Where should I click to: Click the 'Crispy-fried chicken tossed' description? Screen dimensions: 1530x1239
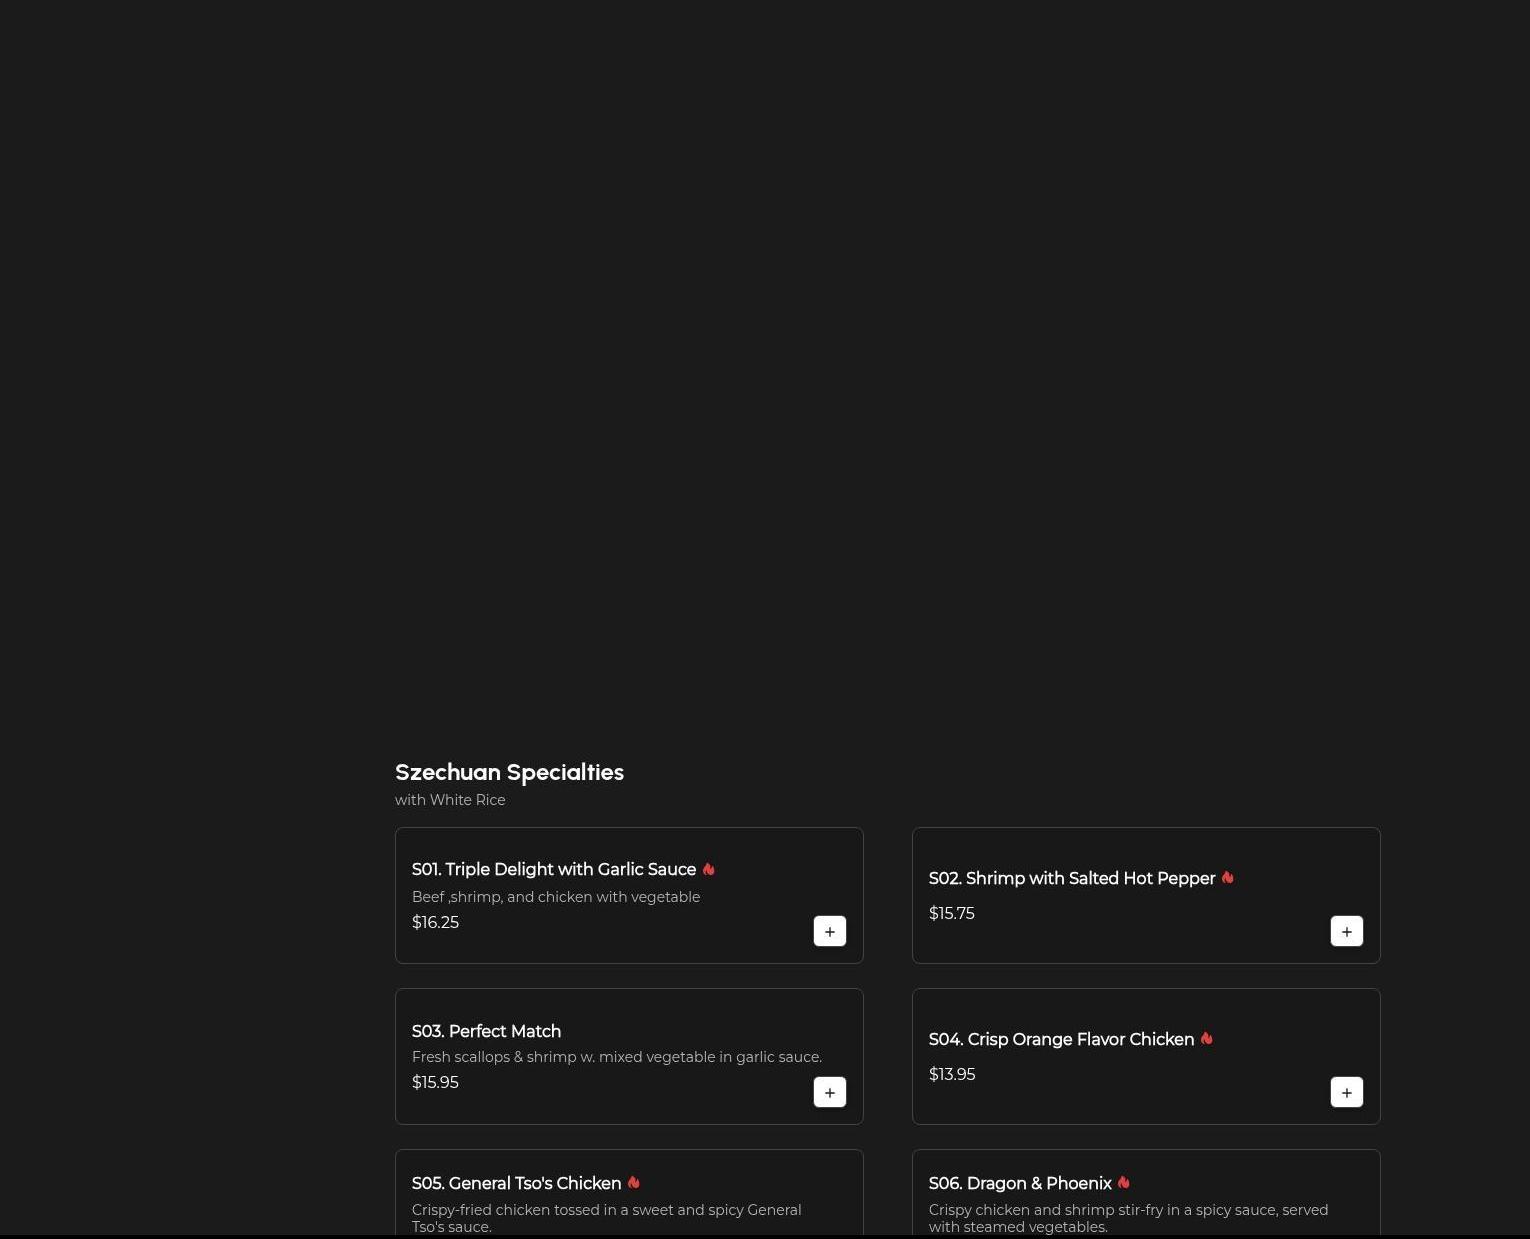point(607,1218)
